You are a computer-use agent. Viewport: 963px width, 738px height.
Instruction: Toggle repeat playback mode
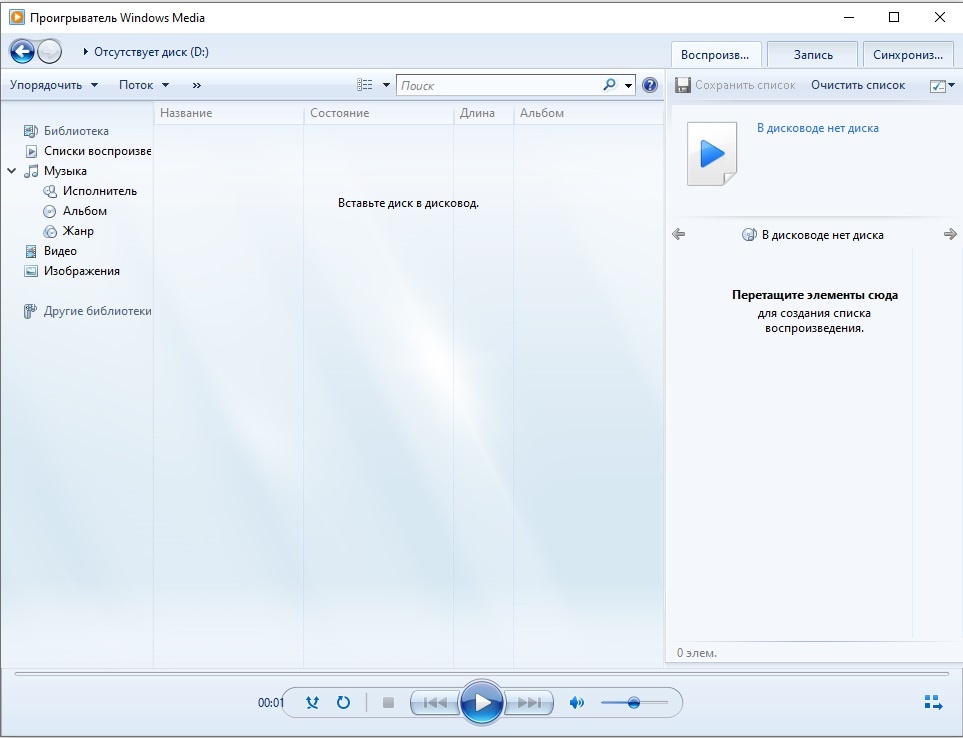click(343, 702)
